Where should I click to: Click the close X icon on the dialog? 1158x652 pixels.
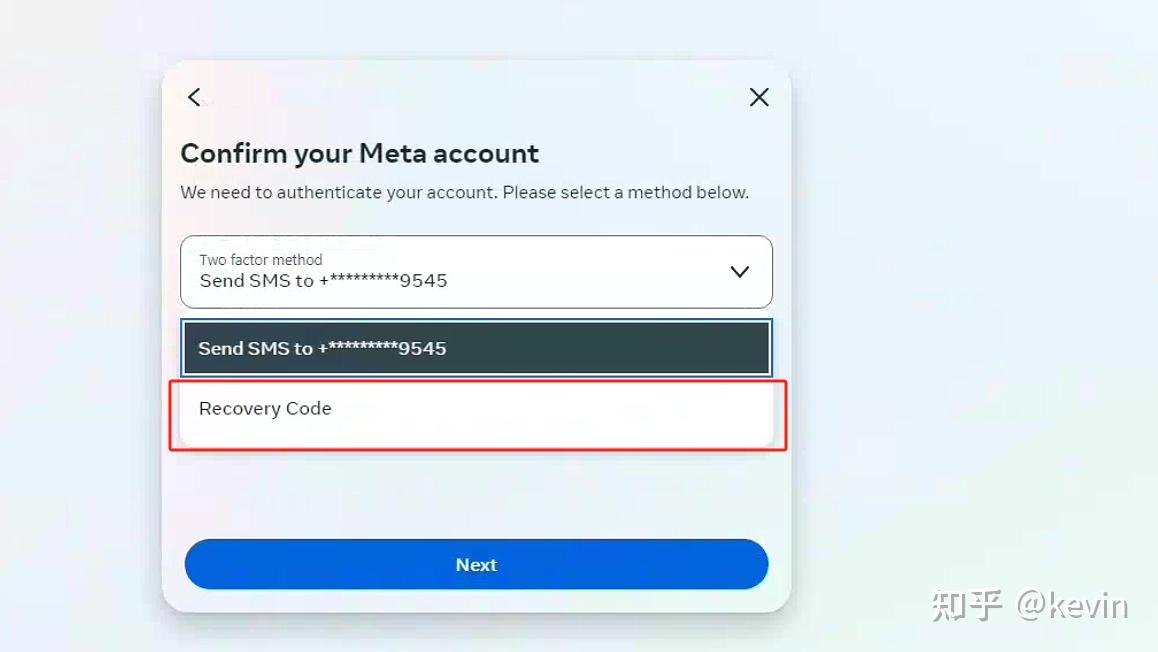pyautogui.click(x=759, y=97)
